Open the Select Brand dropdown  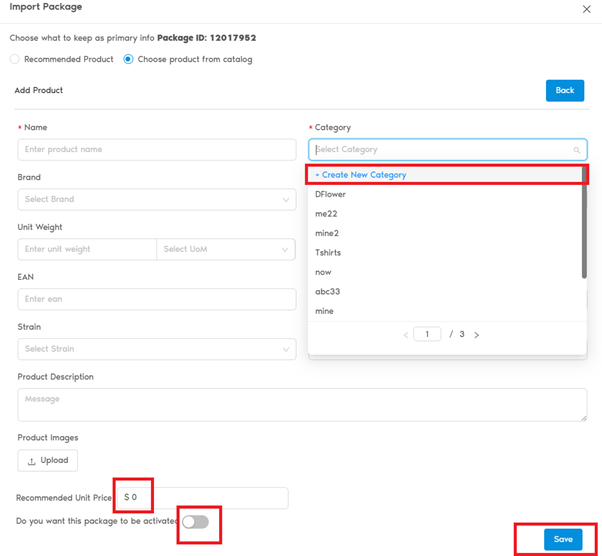(x=157, y=199)
